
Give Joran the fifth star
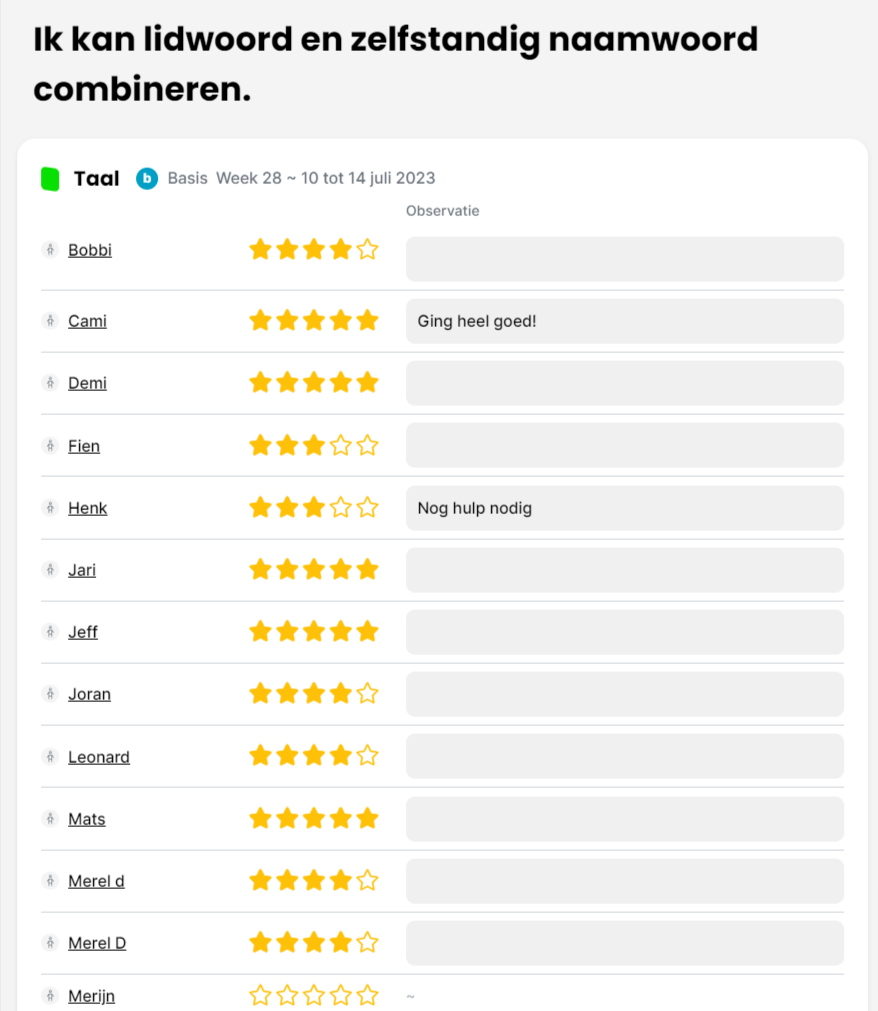pos(368,694)
